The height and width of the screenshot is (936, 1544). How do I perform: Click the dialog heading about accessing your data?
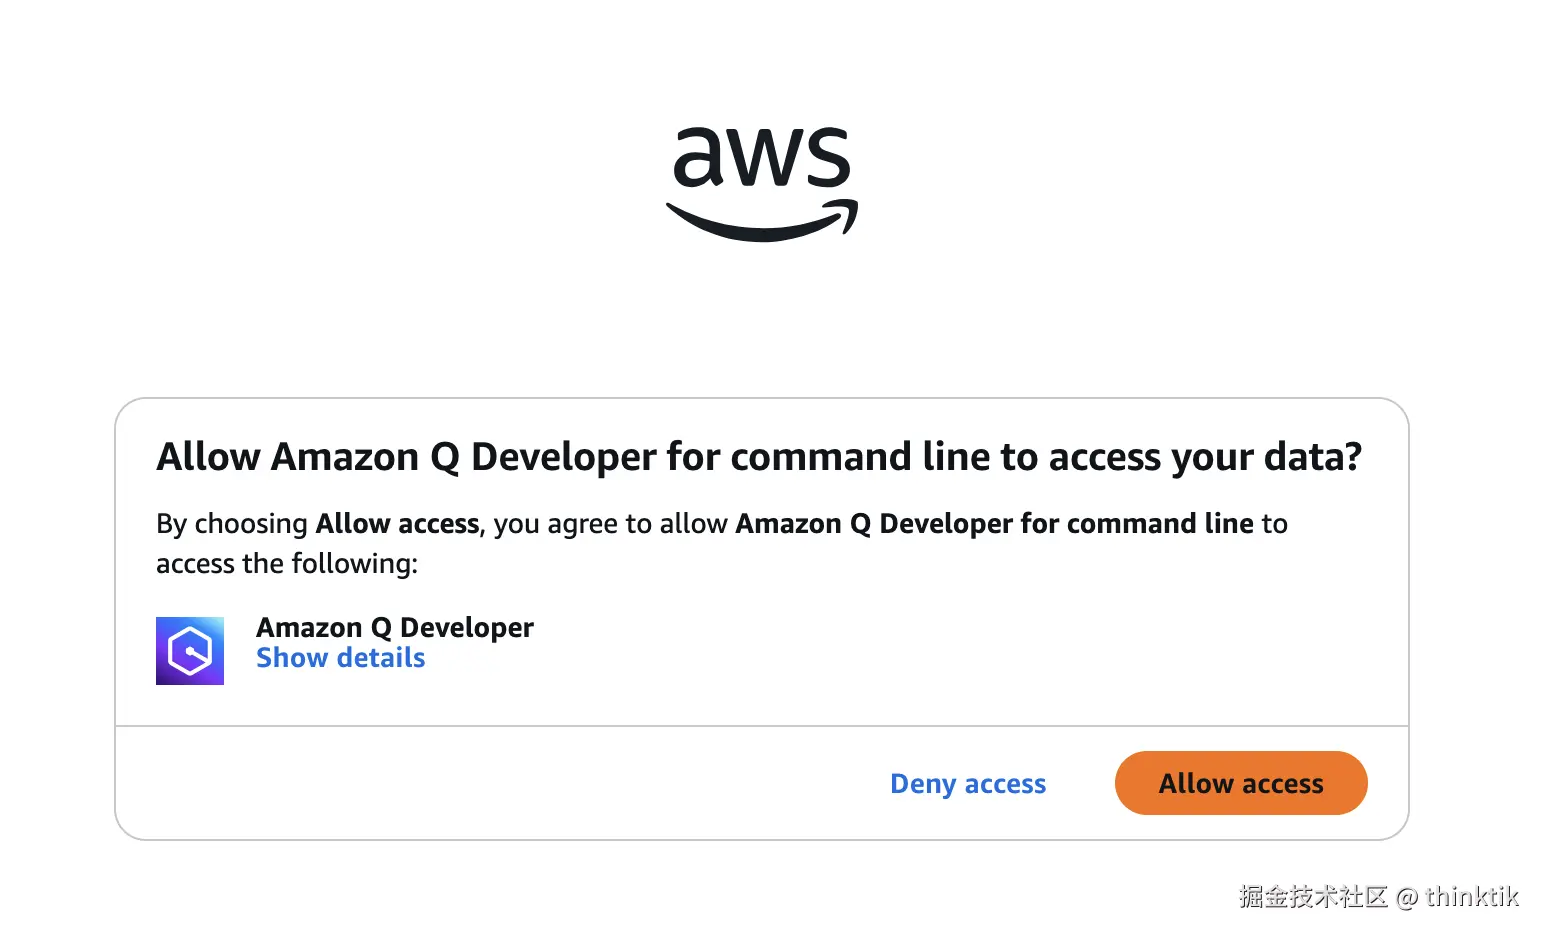(x=759, y=457)
